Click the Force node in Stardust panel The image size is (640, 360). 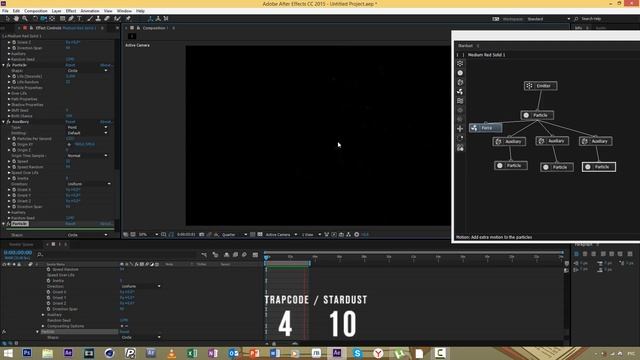[485, 128]
